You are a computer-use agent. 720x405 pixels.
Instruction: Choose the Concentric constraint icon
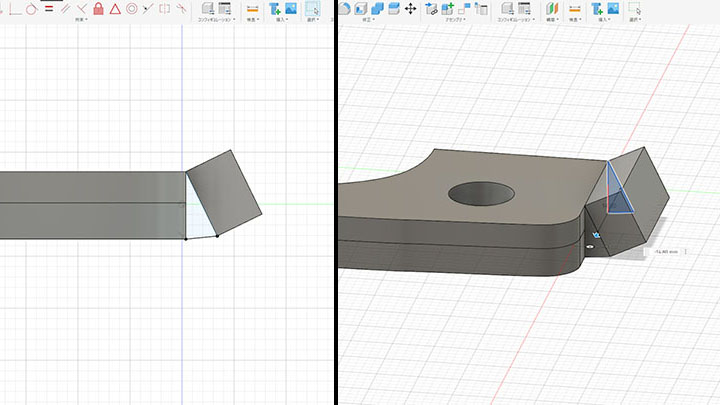click(x=131, y=8)
